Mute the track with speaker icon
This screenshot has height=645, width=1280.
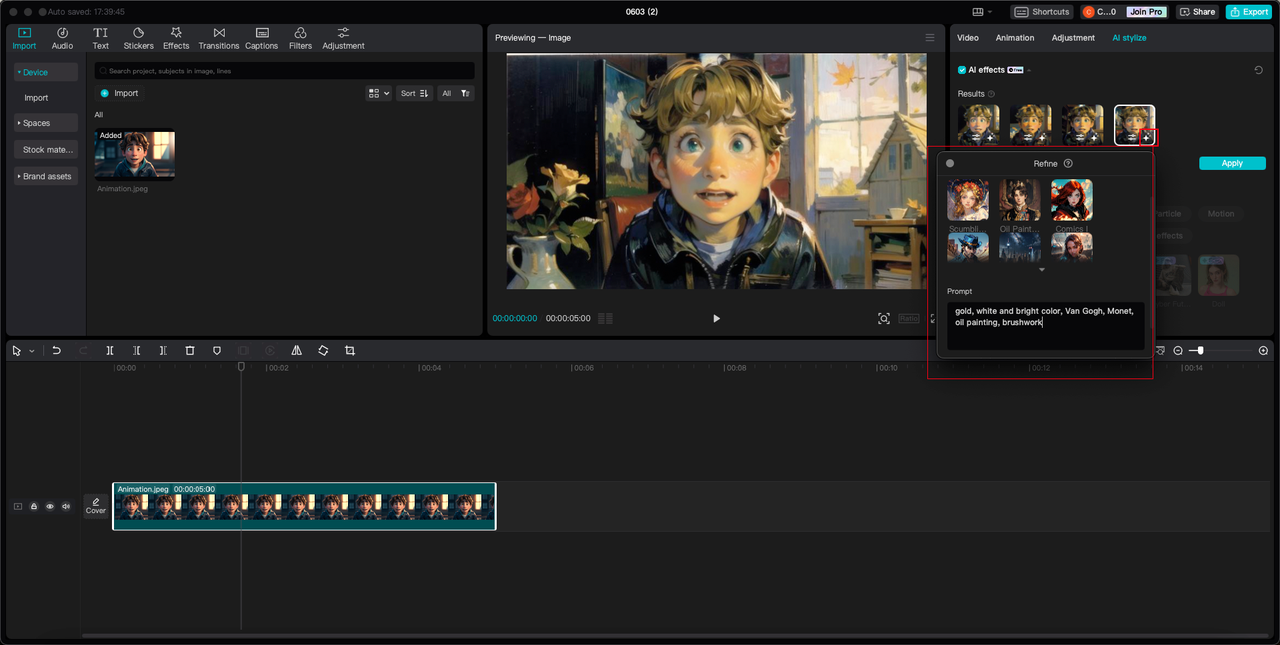(66, 507)
